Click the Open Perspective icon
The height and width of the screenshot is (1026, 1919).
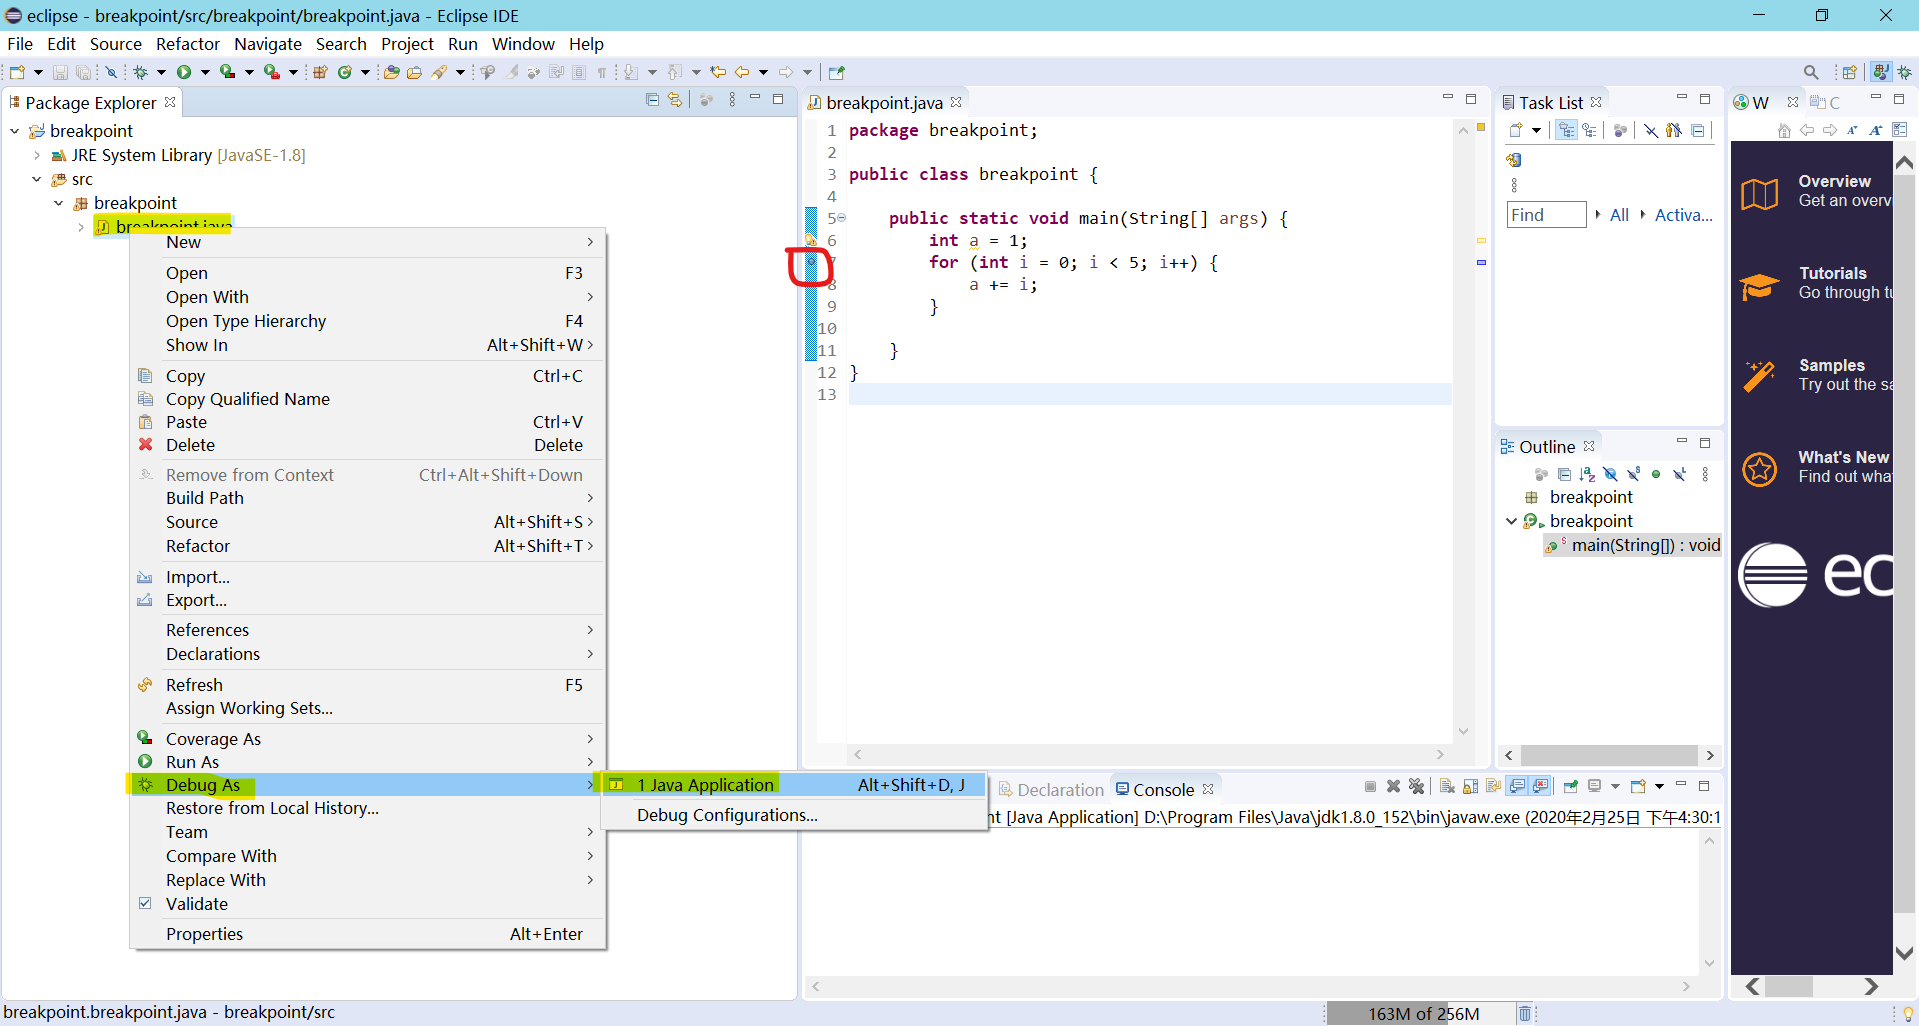click(x=1850, y=72)
